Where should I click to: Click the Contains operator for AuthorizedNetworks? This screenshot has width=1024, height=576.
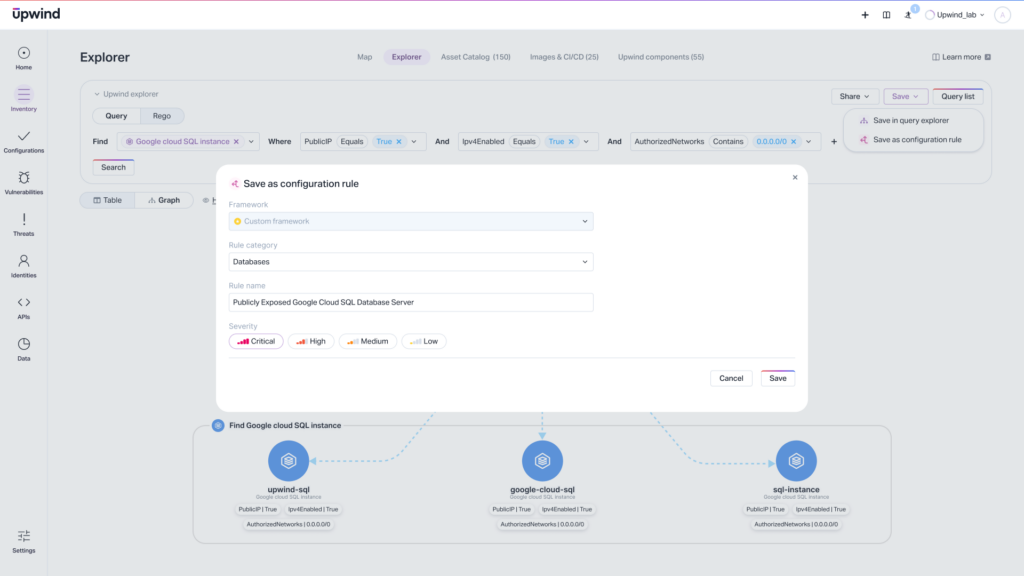(x=728, y=142)
